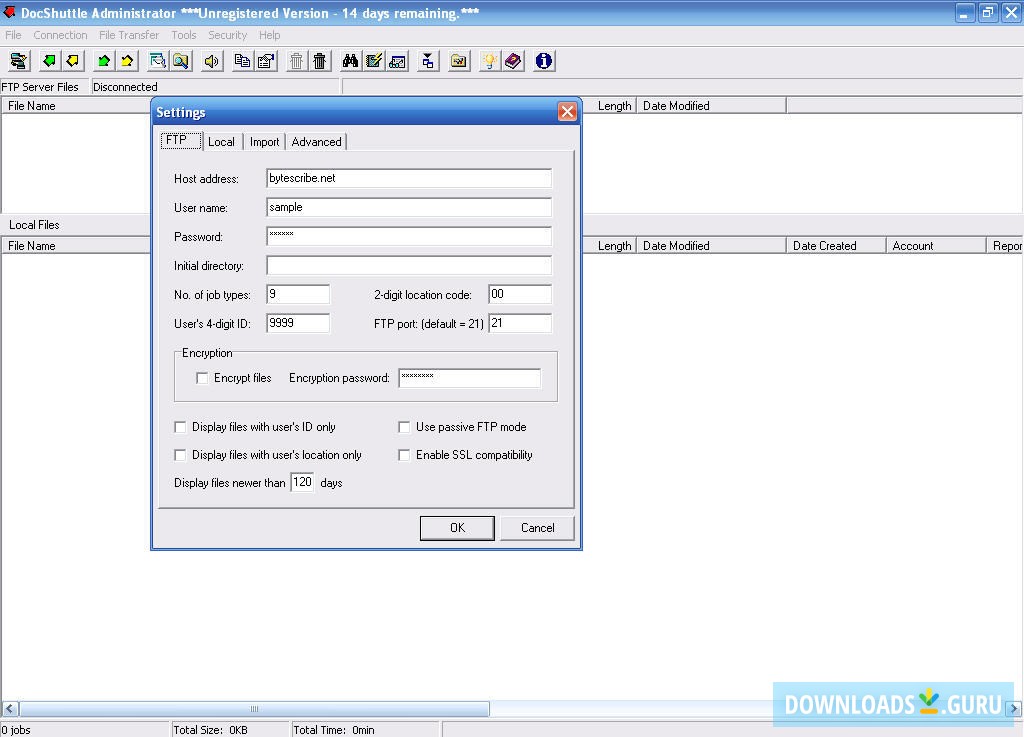
Task: Click the 'Total Time: 0min' status entry
Action: [x=334, y=730]
